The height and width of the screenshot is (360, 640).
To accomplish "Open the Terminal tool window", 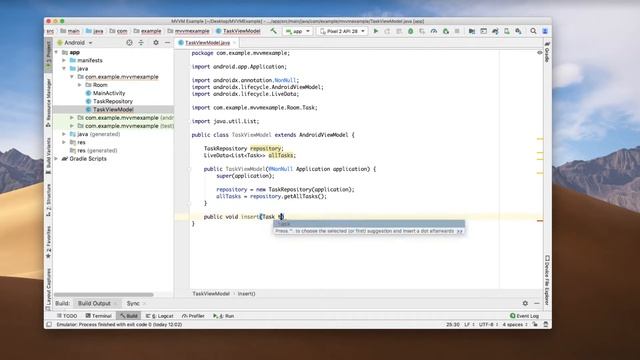I will (x=98, y=316).
